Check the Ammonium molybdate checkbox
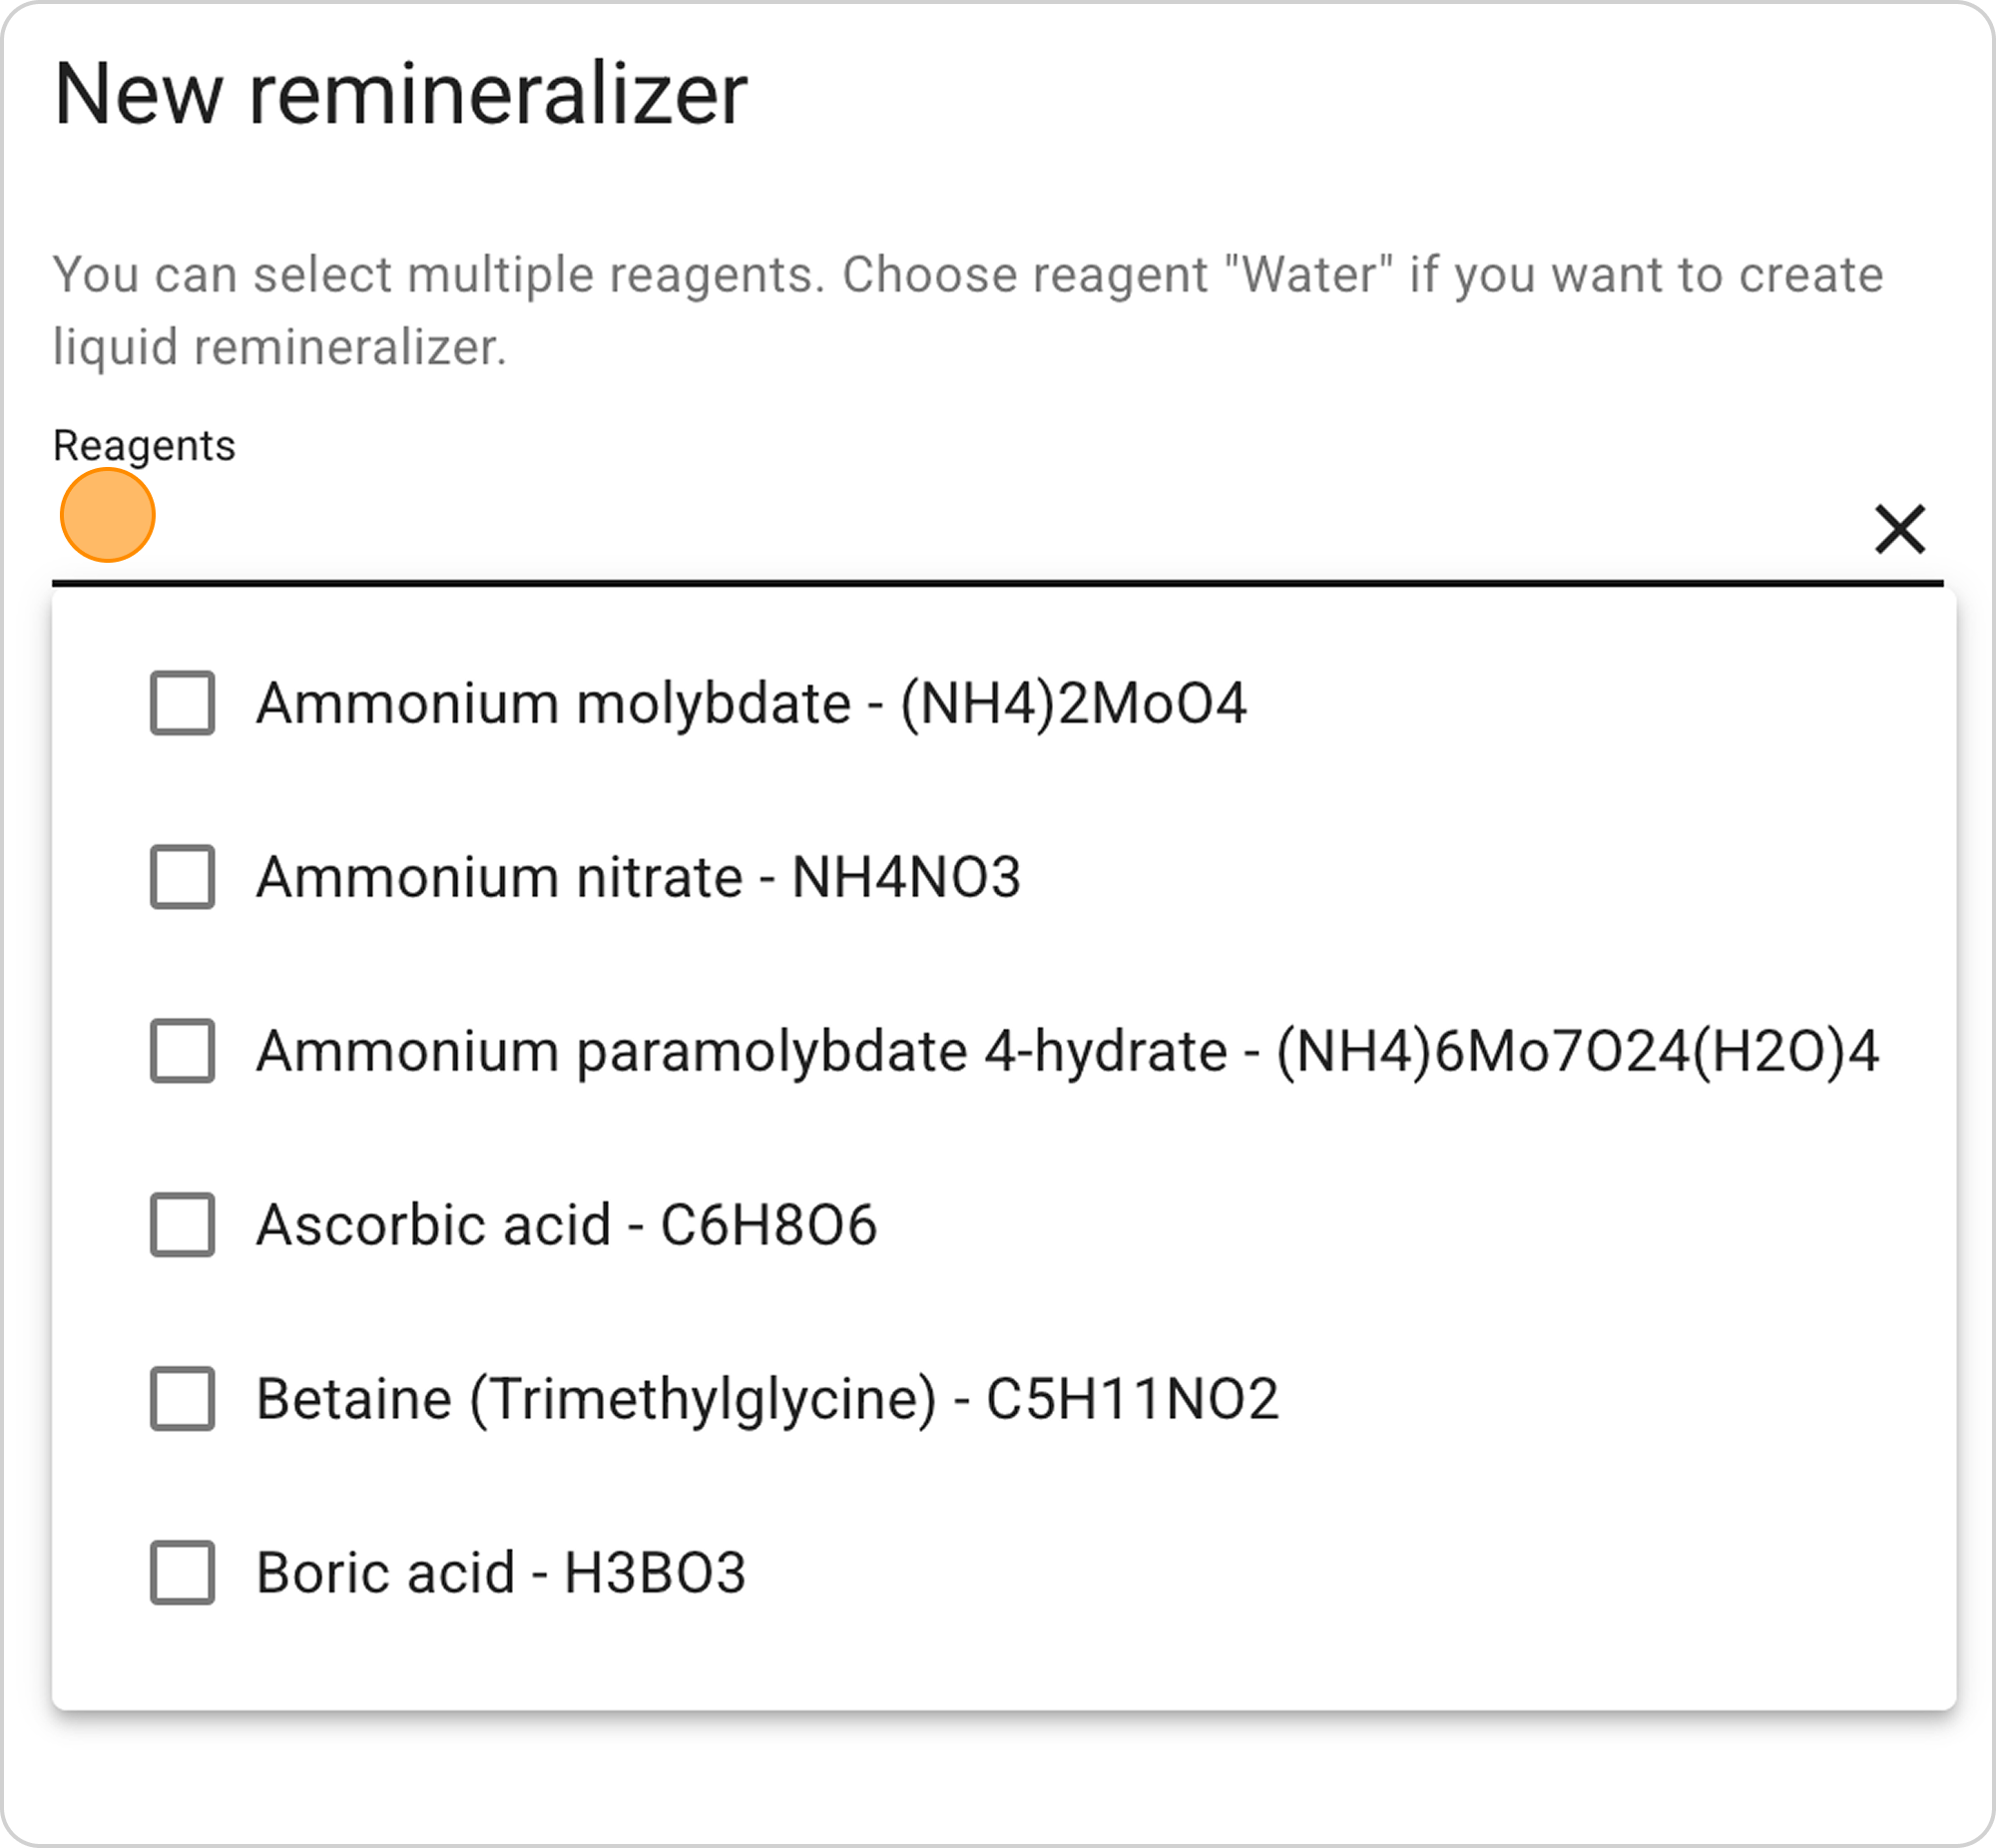 (182, 704)
